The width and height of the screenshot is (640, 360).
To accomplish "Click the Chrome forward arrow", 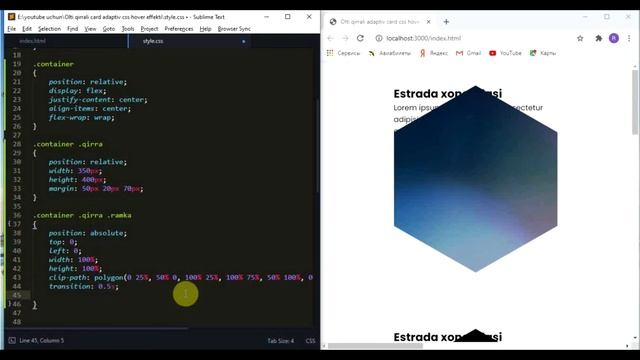I will [x=345, y=38].
